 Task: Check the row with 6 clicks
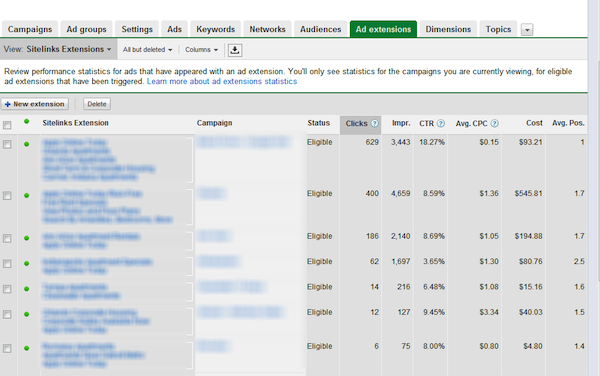coord(7,348)
